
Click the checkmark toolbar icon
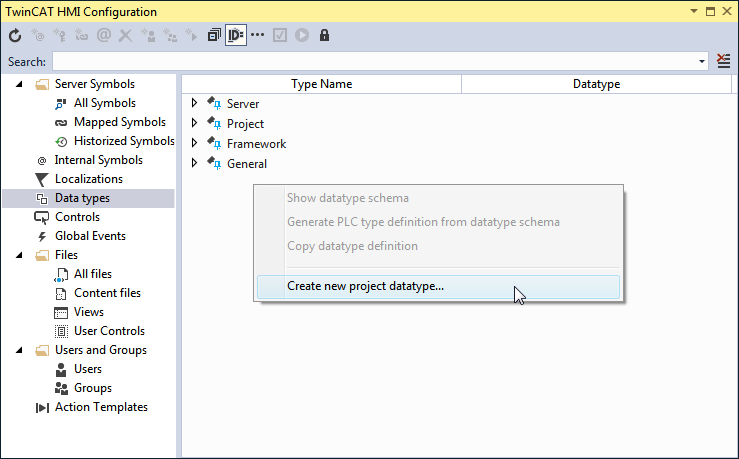pos(280,35)
